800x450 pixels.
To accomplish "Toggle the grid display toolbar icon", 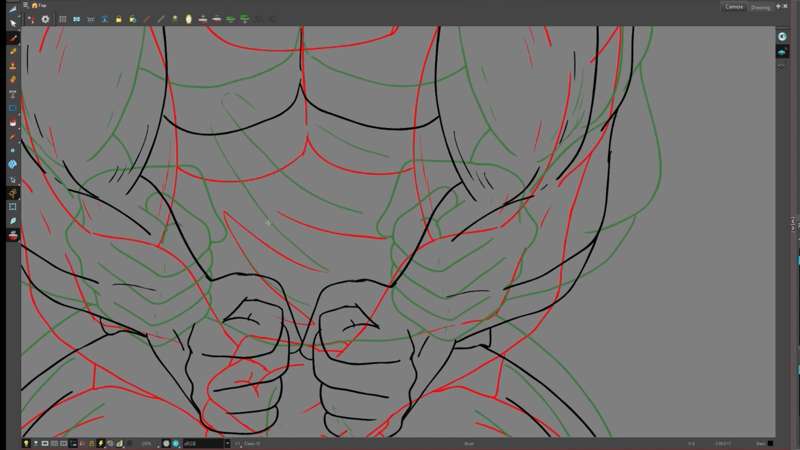I will tap(63, 19).
